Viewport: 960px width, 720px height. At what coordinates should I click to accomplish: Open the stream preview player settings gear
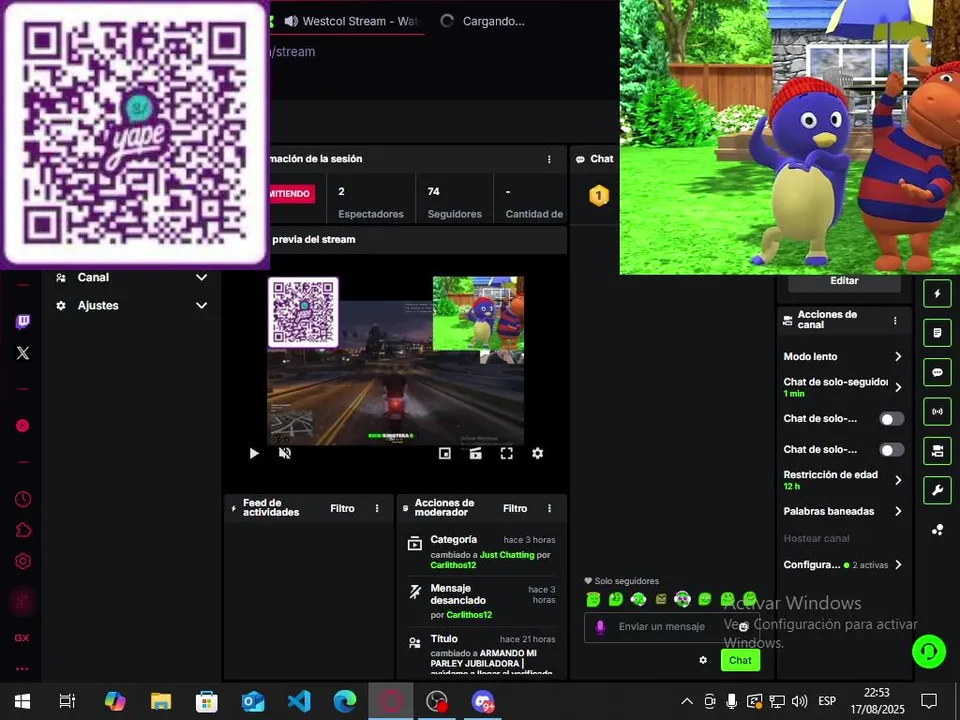[537, 453]
